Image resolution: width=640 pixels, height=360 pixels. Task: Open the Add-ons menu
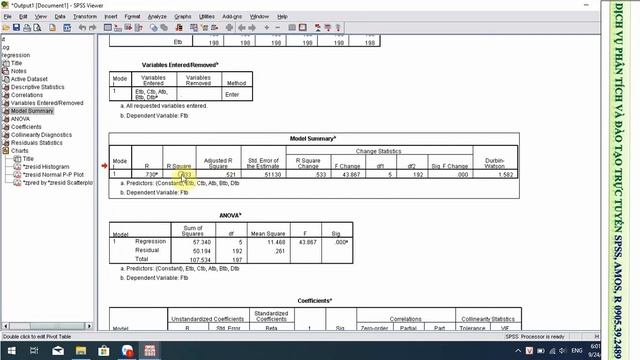tap(232, 17)
